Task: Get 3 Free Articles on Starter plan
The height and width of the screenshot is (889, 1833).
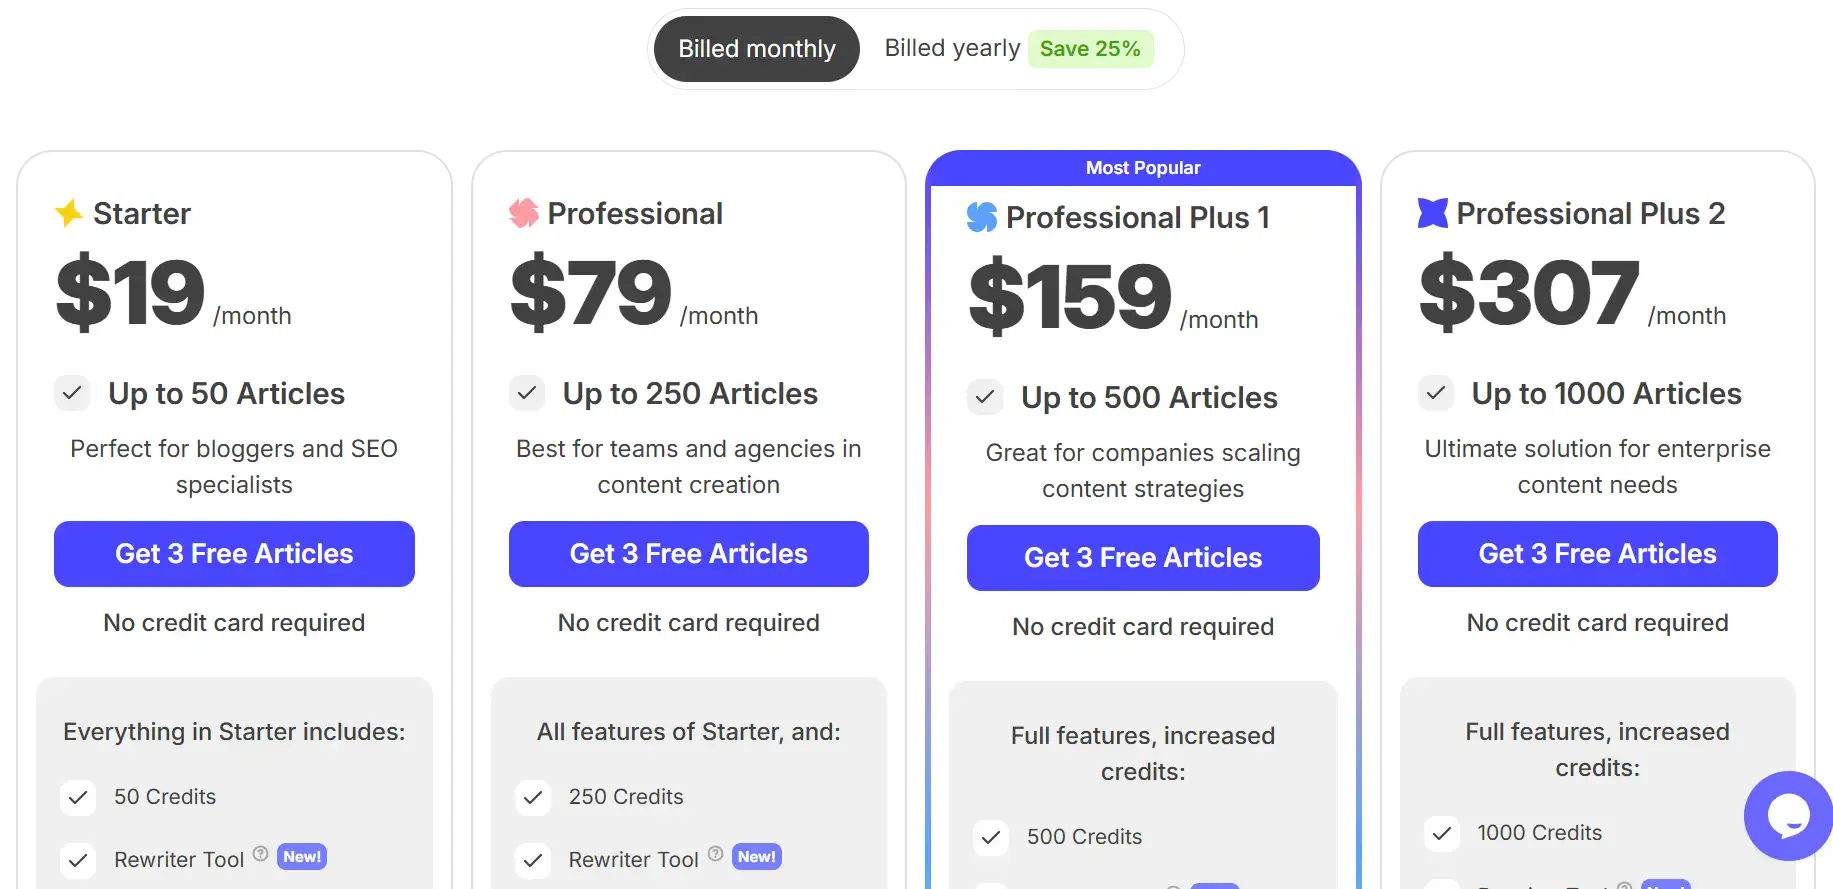Action: pos(234,554)
